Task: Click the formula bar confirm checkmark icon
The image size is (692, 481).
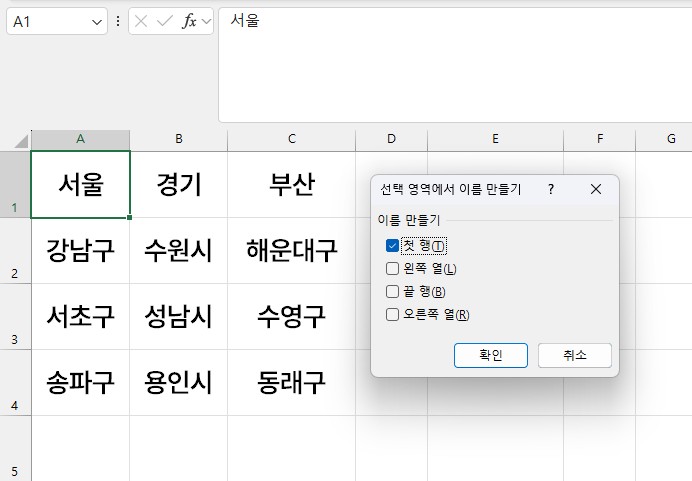Action: click(165, 21)
